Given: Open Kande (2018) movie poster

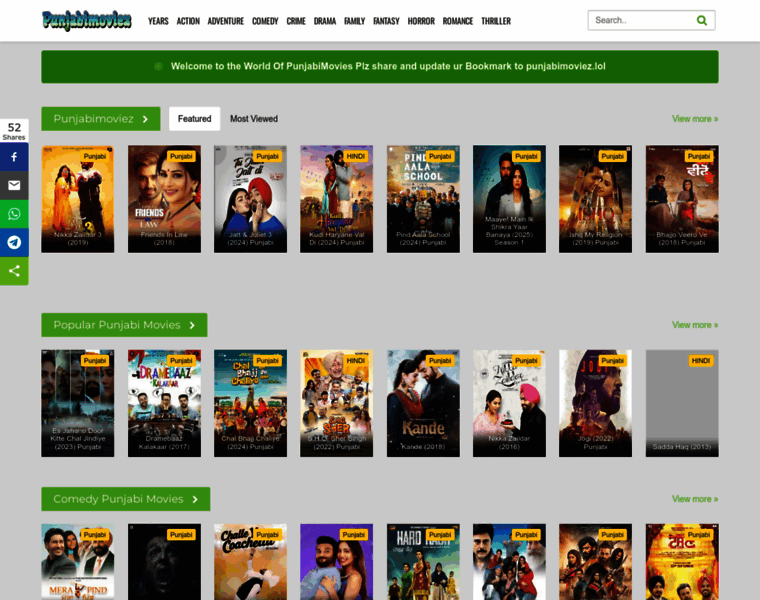Looking at the screenshot, I should [423, 403].
